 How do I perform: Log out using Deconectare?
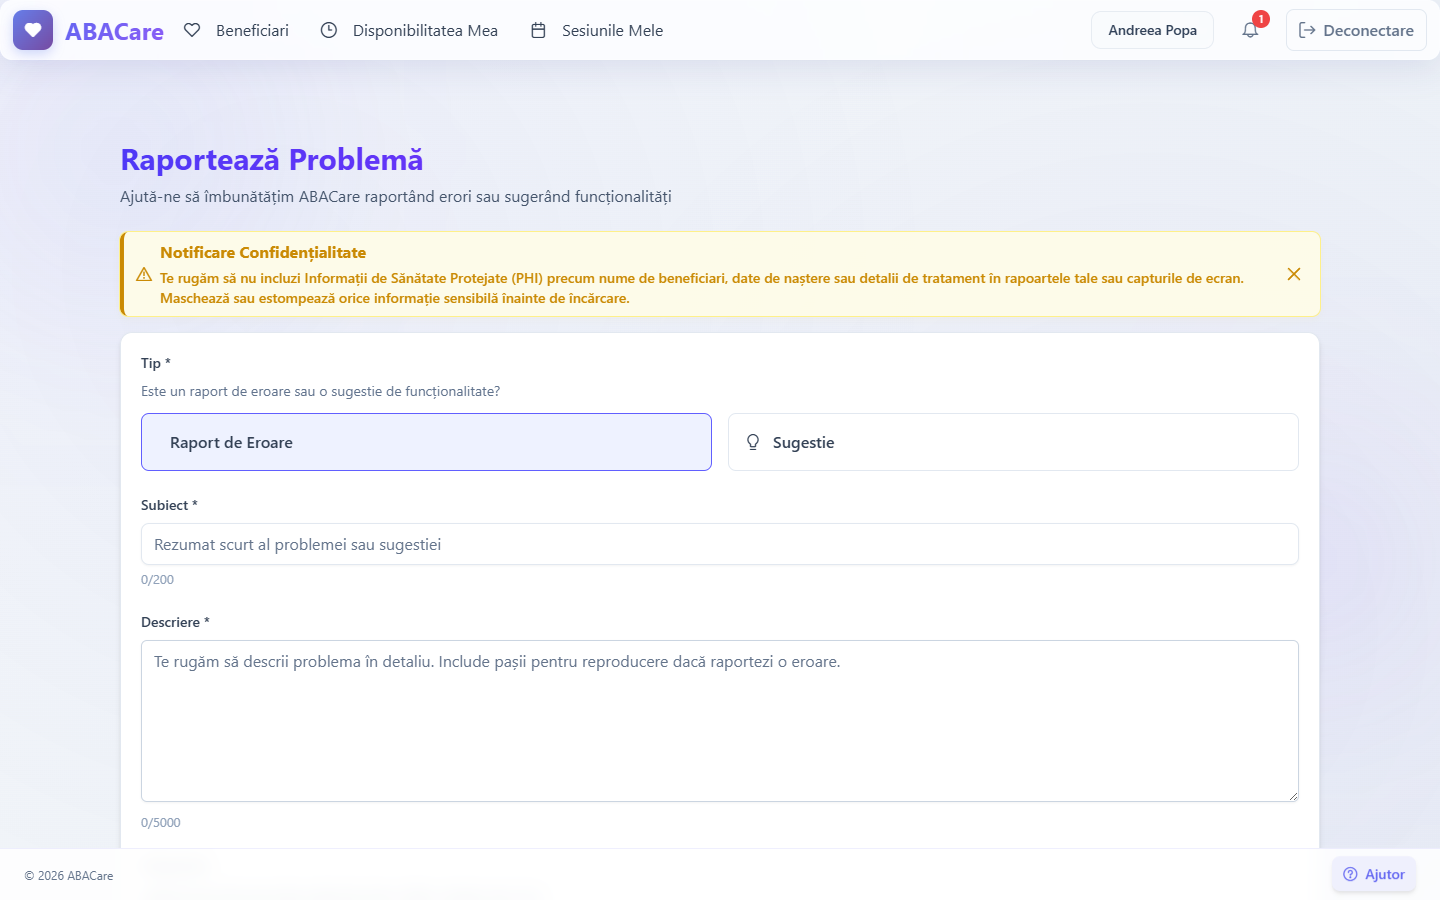(1356, 30)
